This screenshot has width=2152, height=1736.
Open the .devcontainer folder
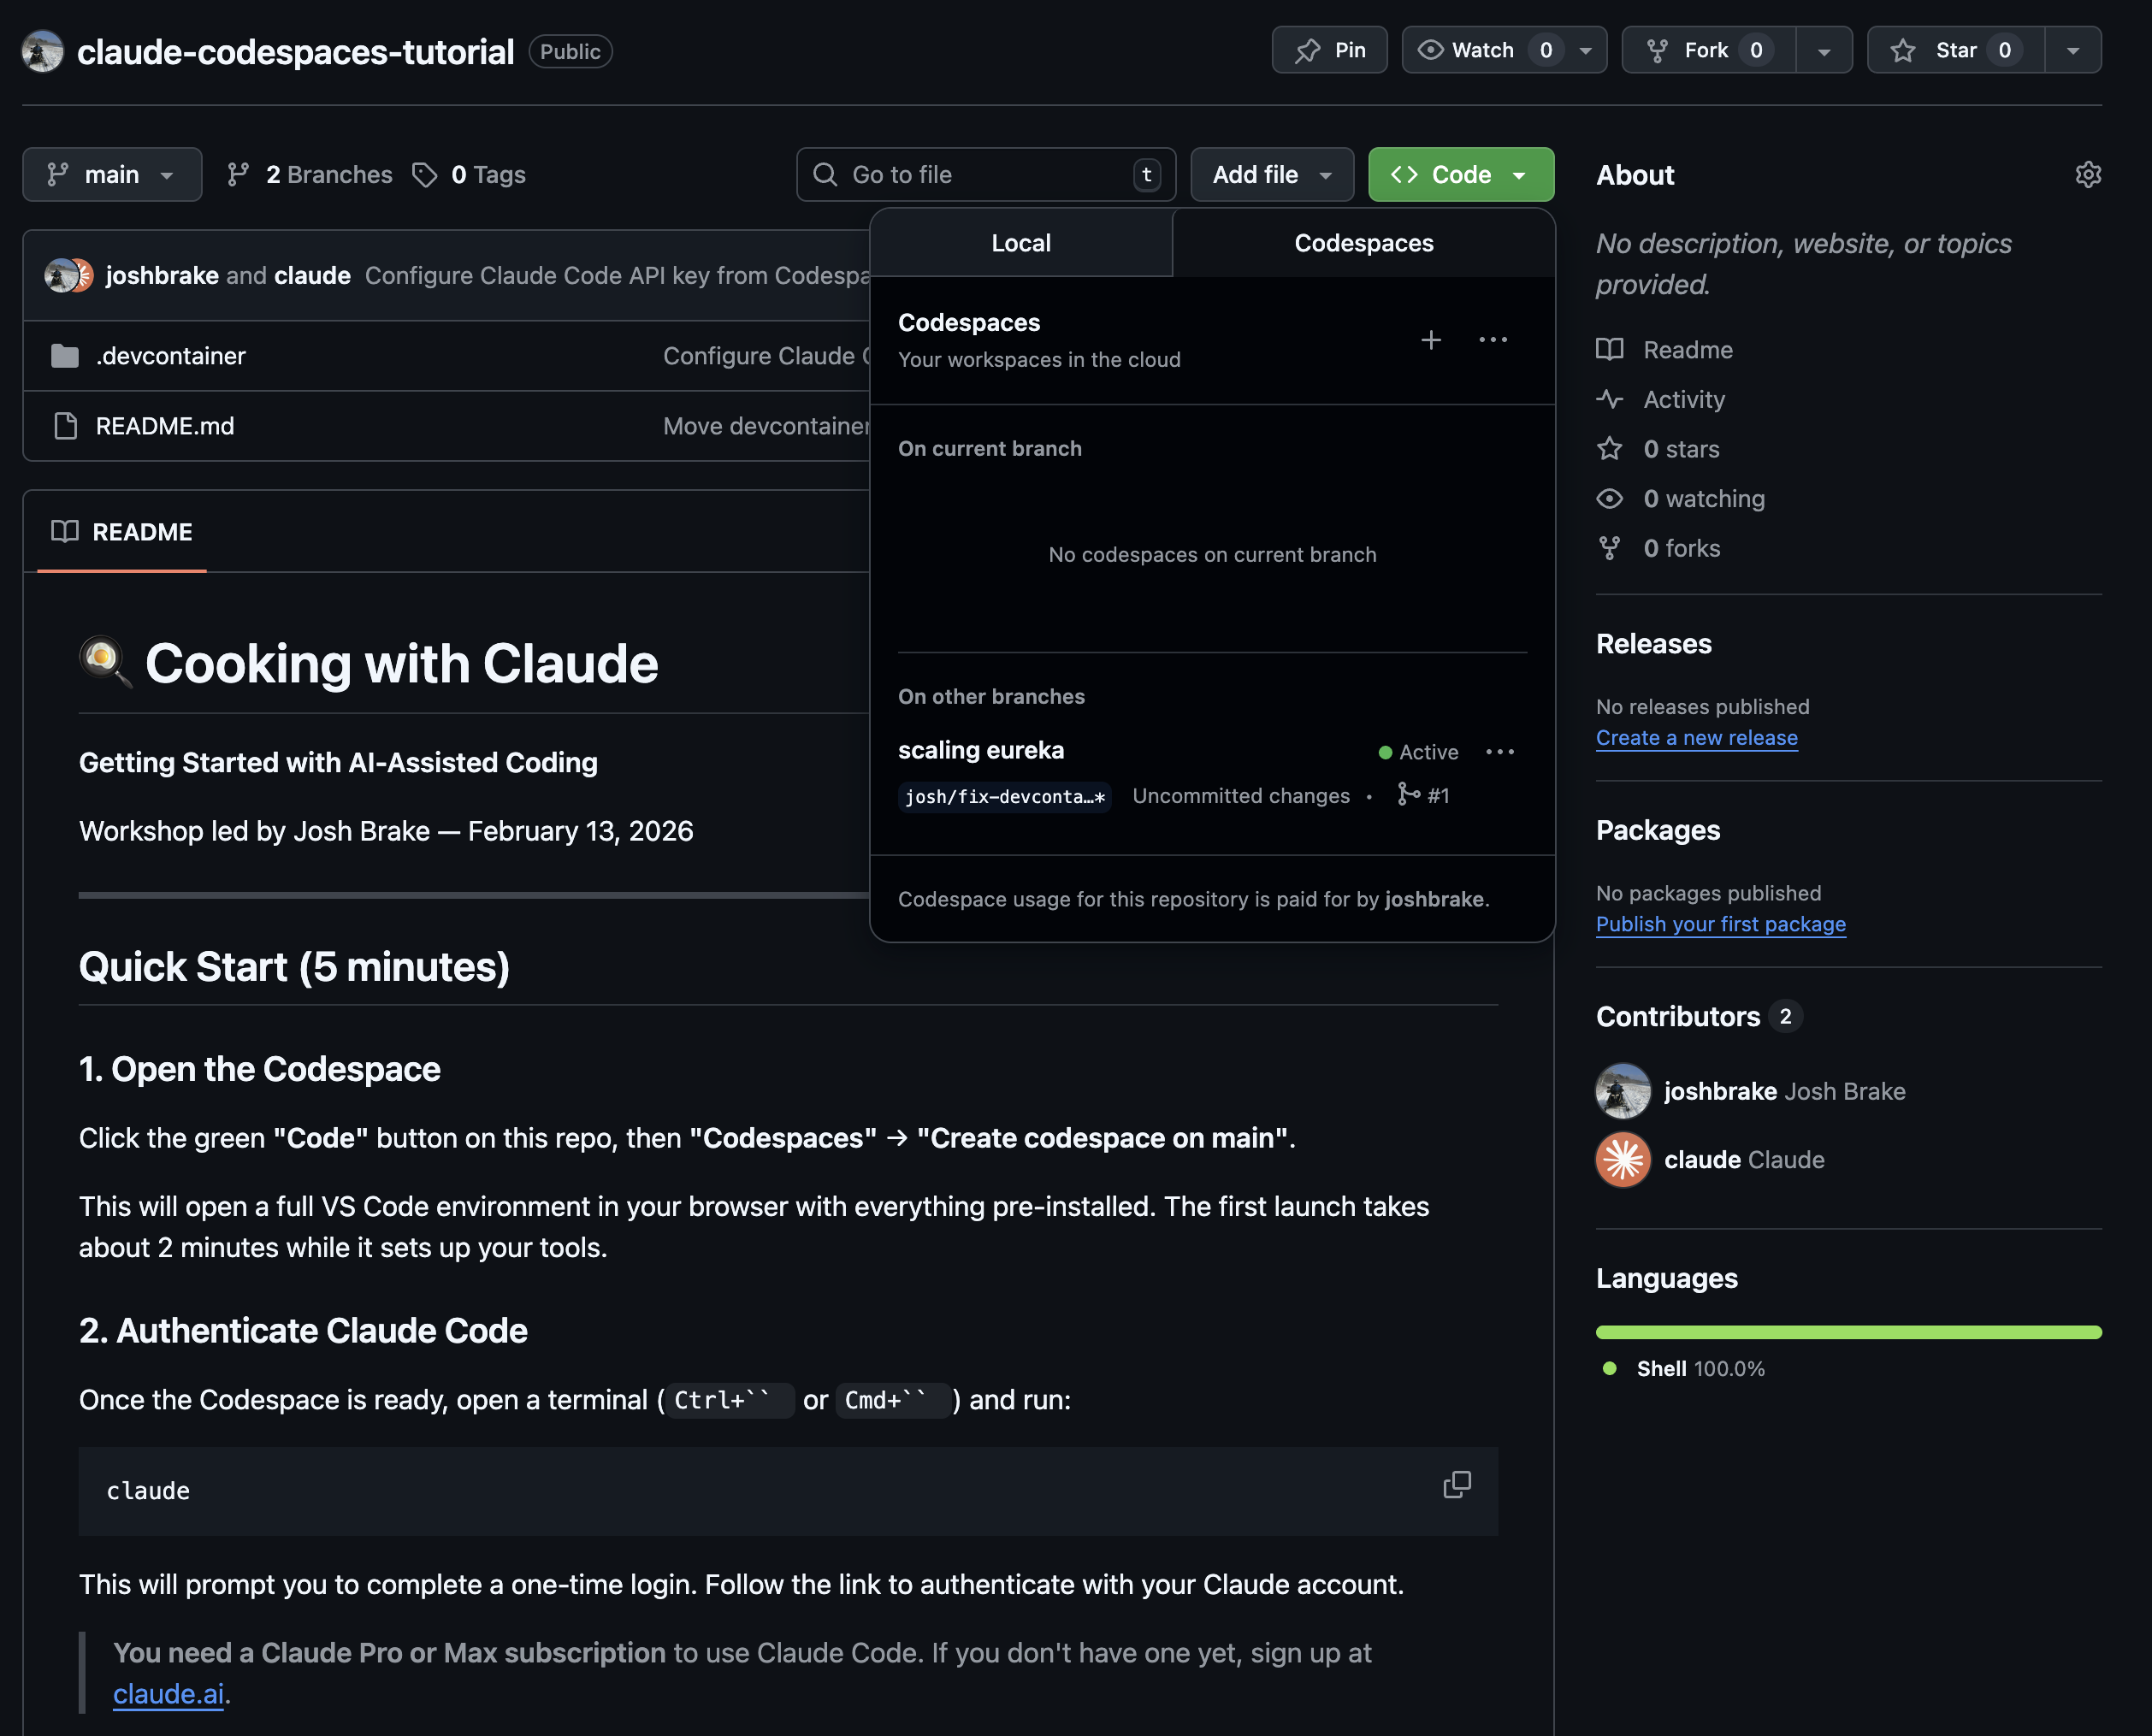(x=170, y=356)
